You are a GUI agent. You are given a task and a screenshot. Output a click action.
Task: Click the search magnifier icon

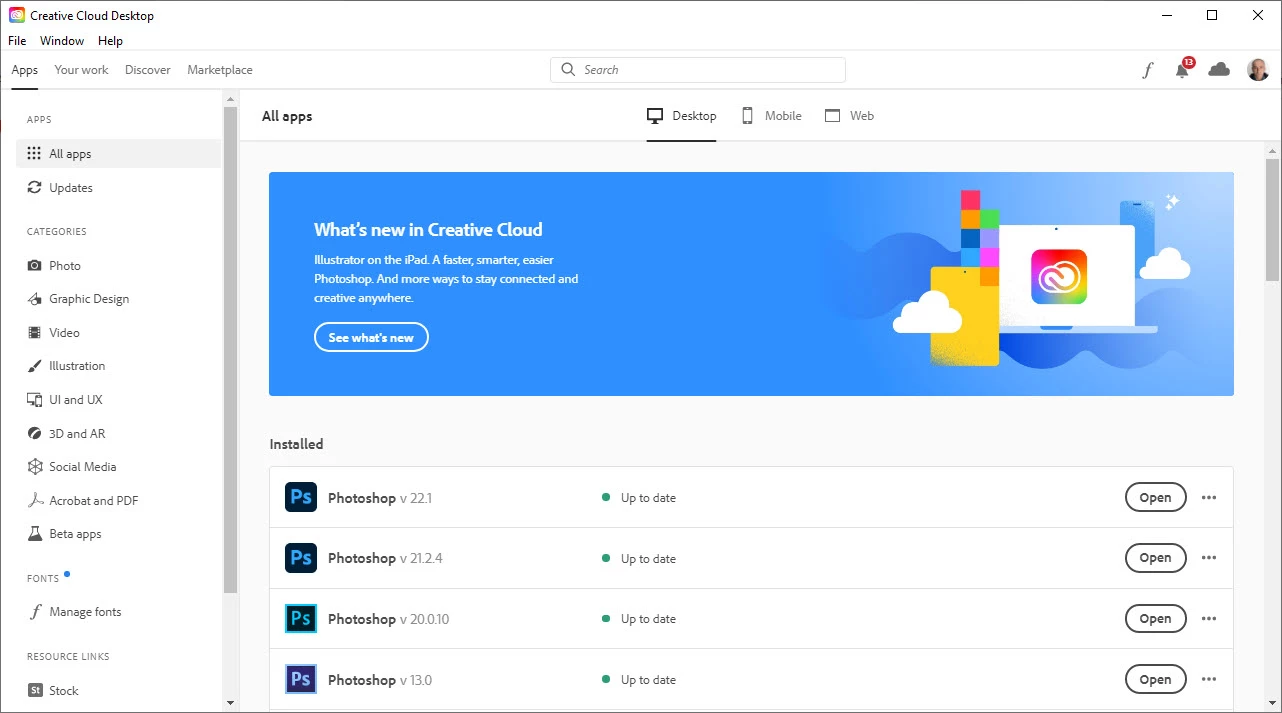tap(568, 70)
